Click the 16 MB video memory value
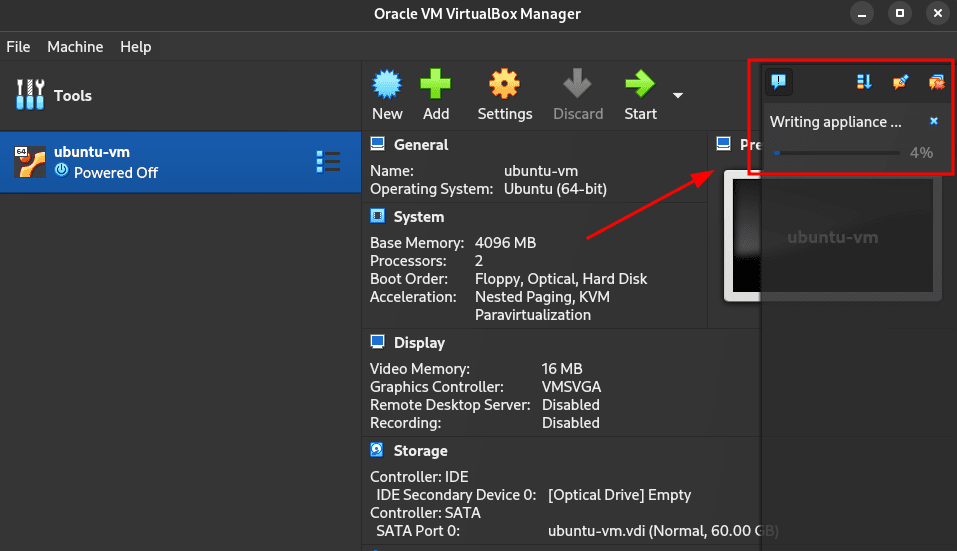Viewport: 957px width, 551px height. 562,369
